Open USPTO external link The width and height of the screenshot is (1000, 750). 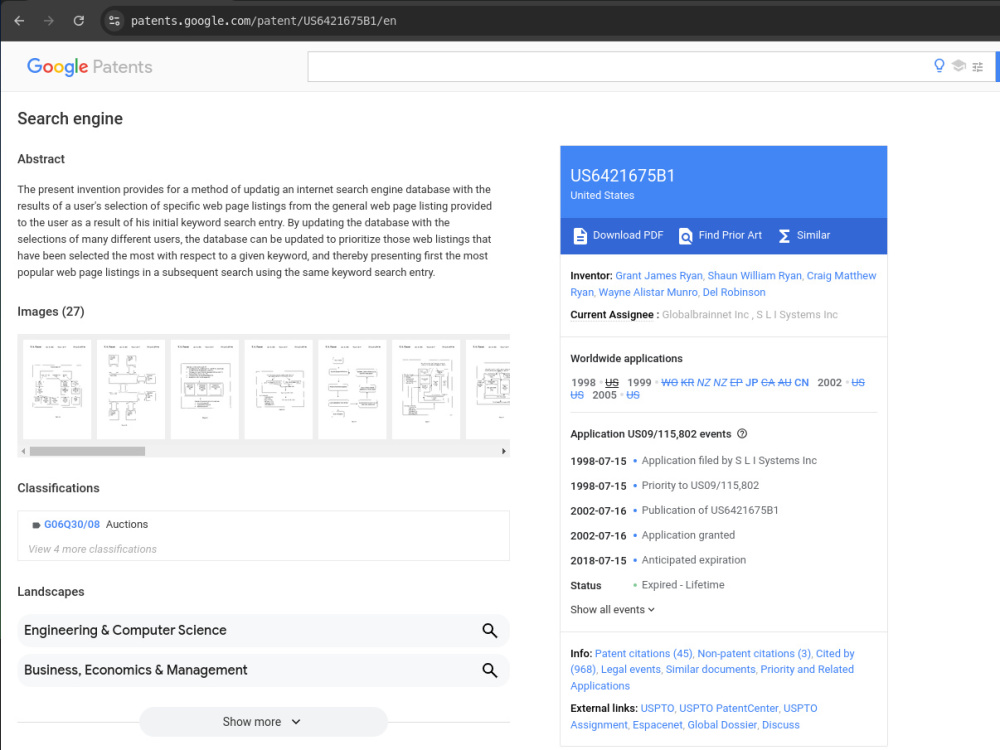coord(657,709)
